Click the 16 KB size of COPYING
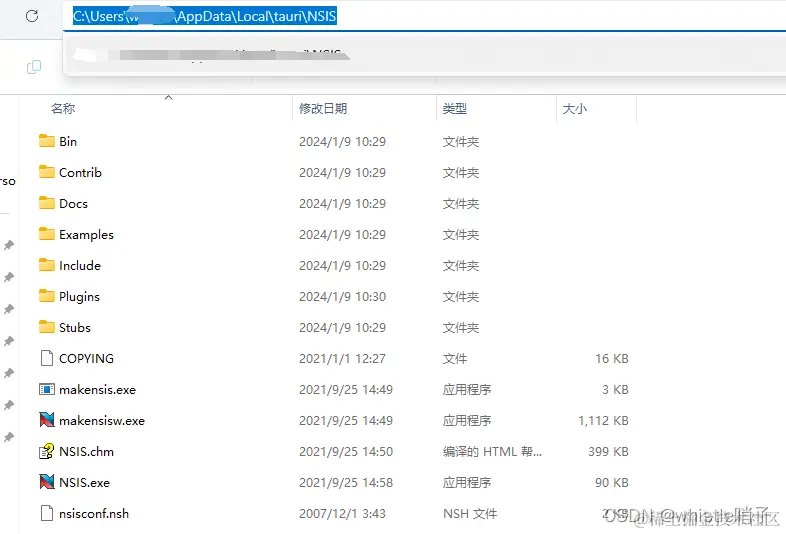This screenshot has width=786, height=534. pyautogui.click(x=612, y=359)
